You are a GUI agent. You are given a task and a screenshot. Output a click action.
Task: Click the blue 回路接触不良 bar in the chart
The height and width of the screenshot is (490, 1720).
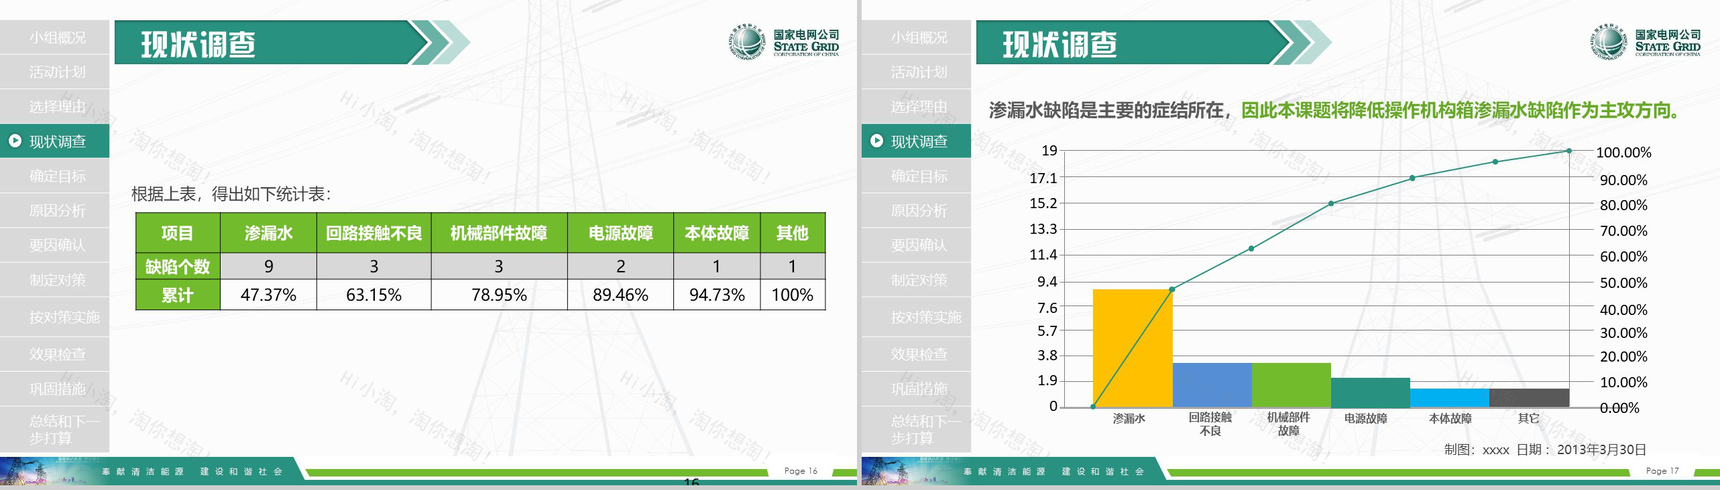[1212, 385]
